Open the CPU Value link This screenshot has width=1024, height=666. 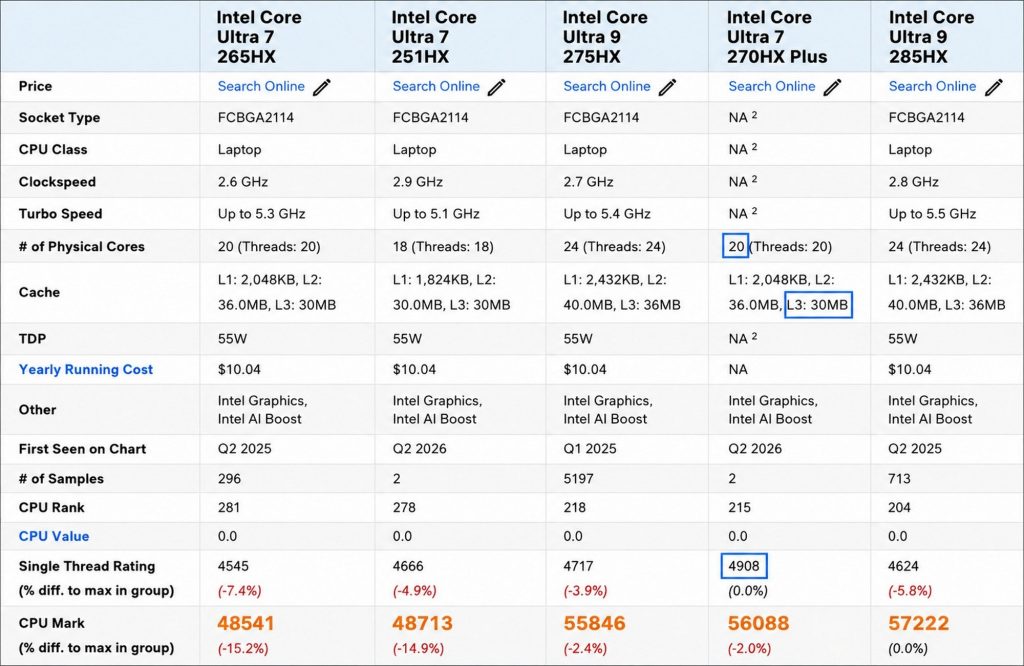[x=54, y=536]
